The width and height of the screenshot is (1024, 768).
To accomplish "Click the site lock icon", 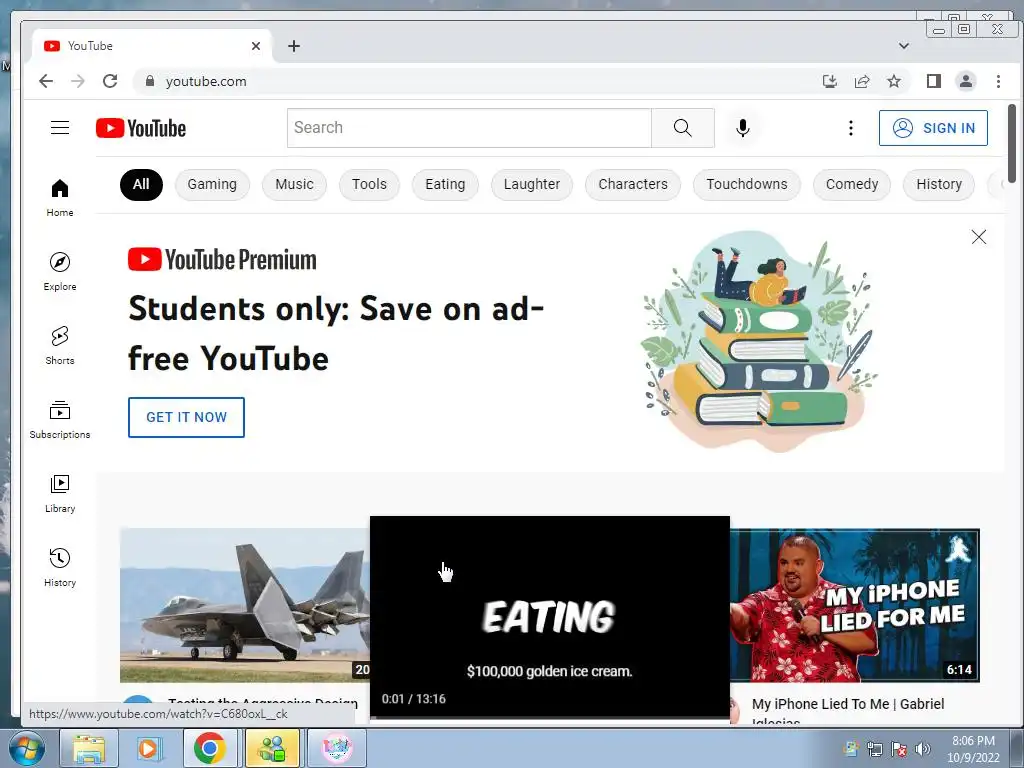I will pyautogui.click(x=150, y=81).
